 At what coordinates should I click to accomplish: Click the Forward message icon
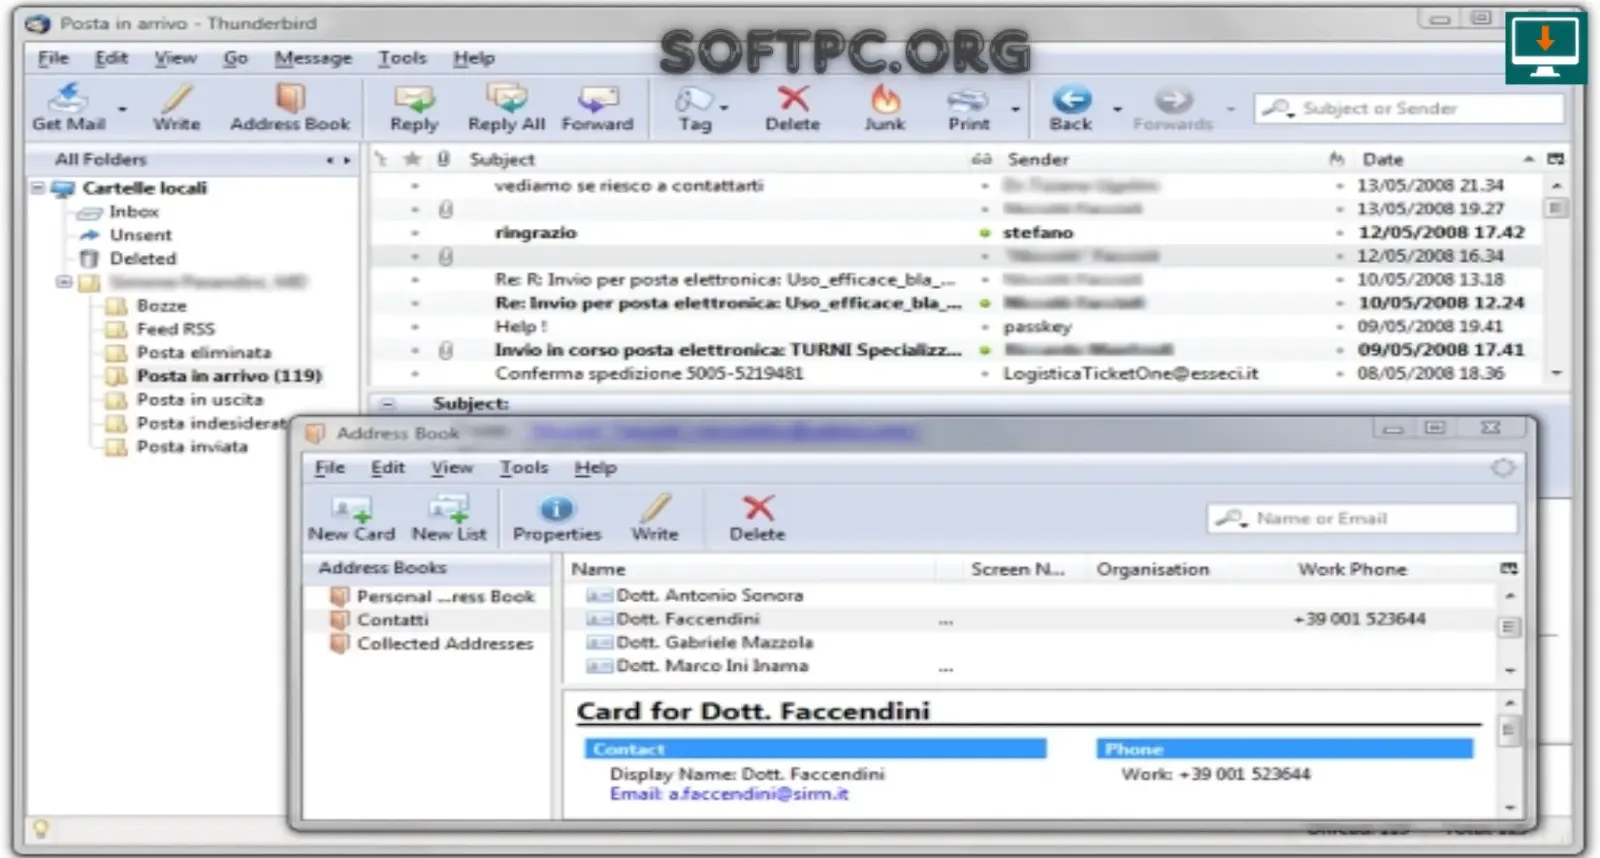point(598,98)
